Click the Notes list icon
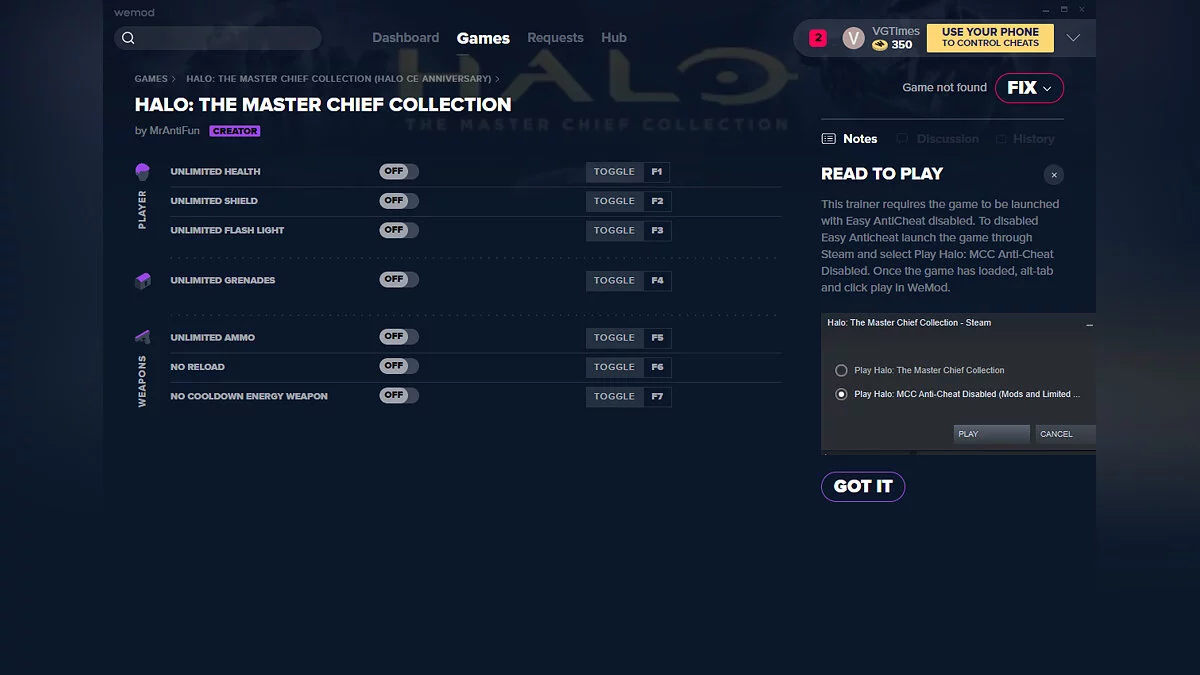Viewport: 1200px width, 675px height. coord(828,139)
